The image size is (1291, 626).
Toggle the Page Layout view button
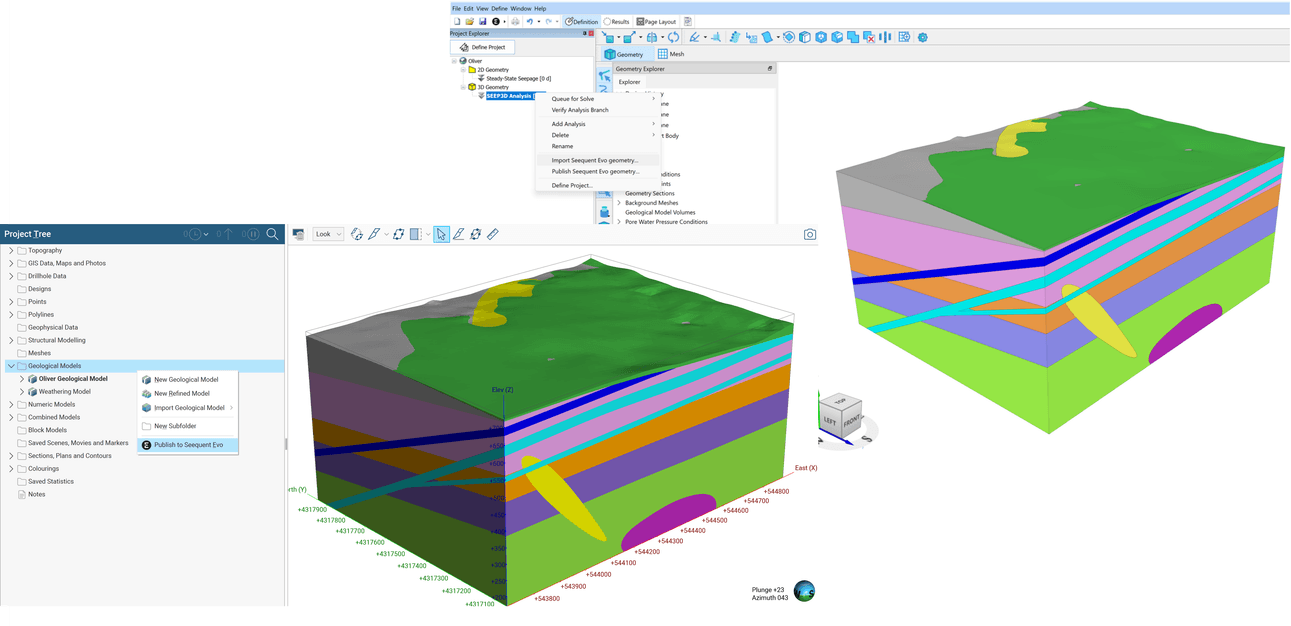pos(656,21)
